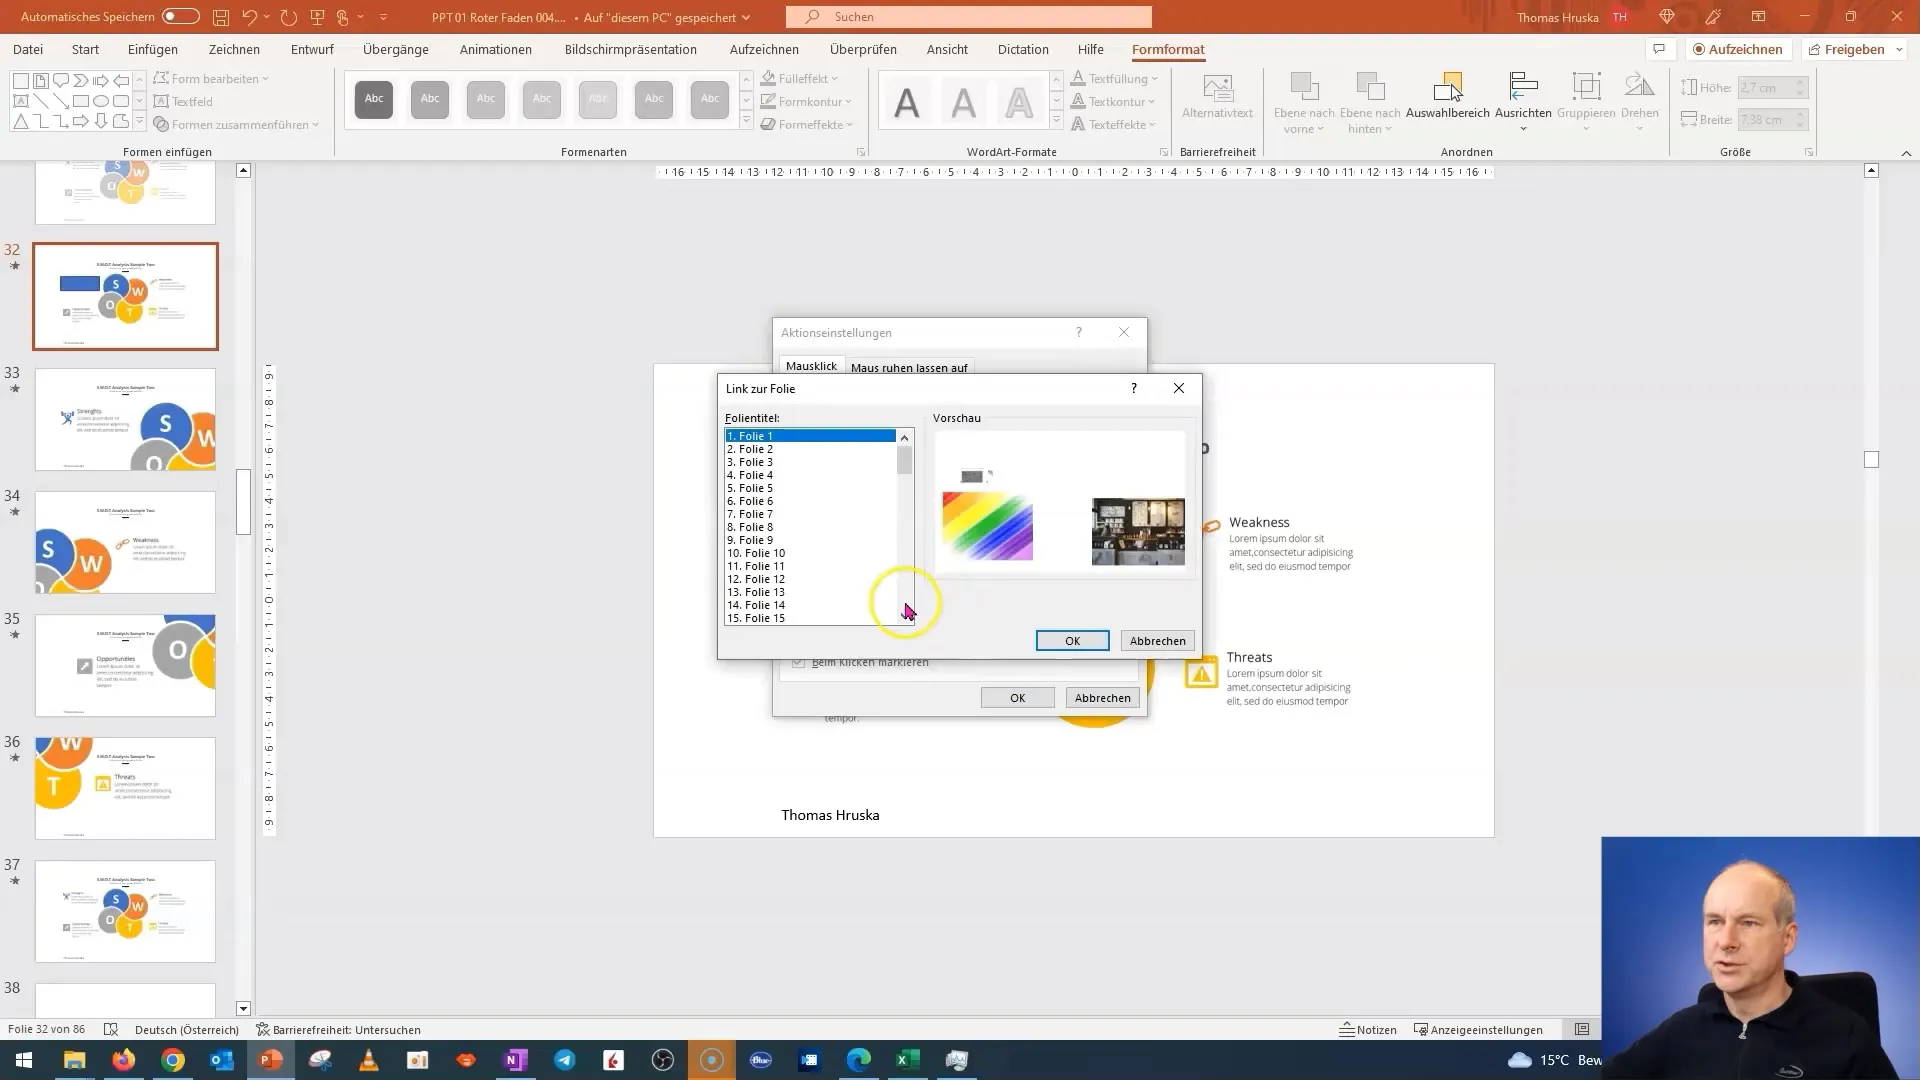Image resolution: width=1920 pixels, height=1080 pixels.
Task: Switch to Maus ruhen lassen auf tab
Action: 909,367
